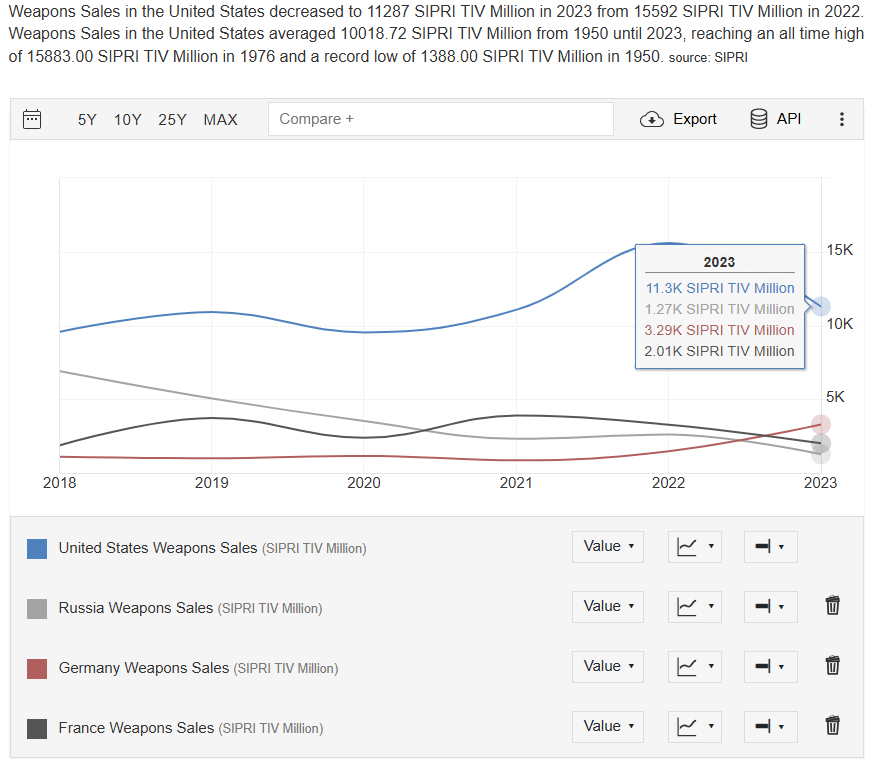Delete the Russia Weapons Sales series

832,606
